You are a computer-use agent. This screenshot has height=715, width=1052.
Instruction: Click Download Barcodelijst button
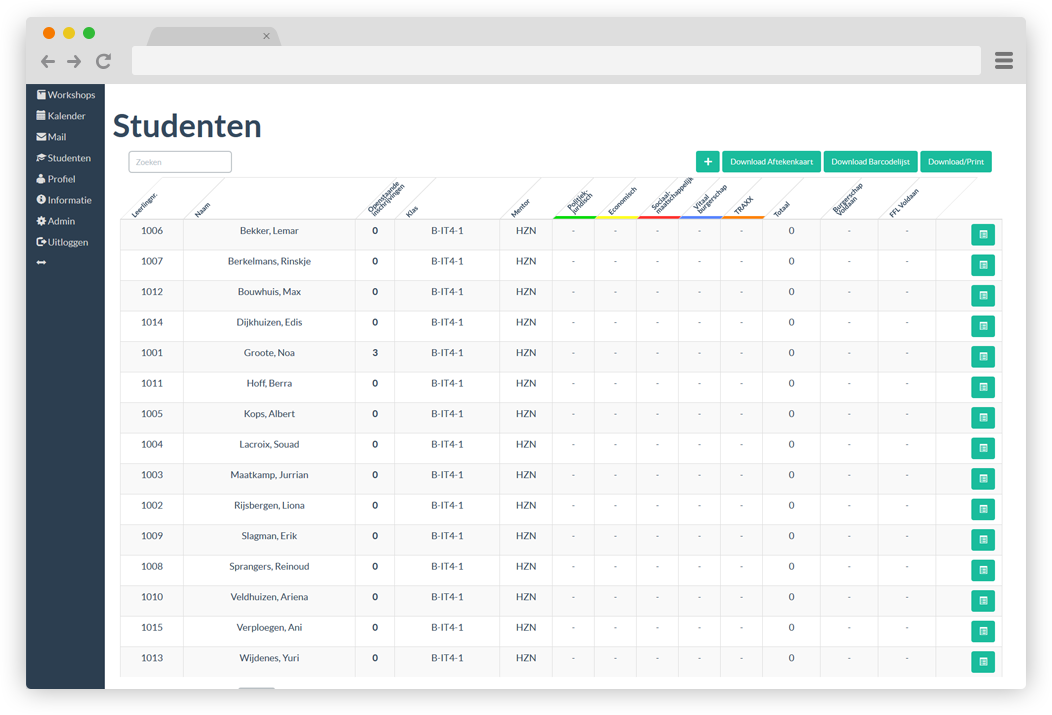[870, 162]
